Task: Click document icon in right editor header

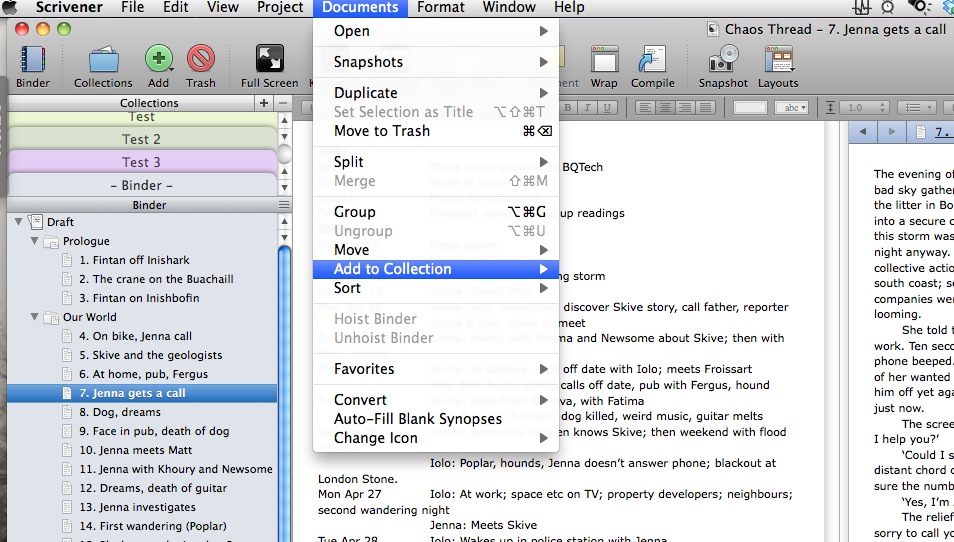Action: point(921,131)
